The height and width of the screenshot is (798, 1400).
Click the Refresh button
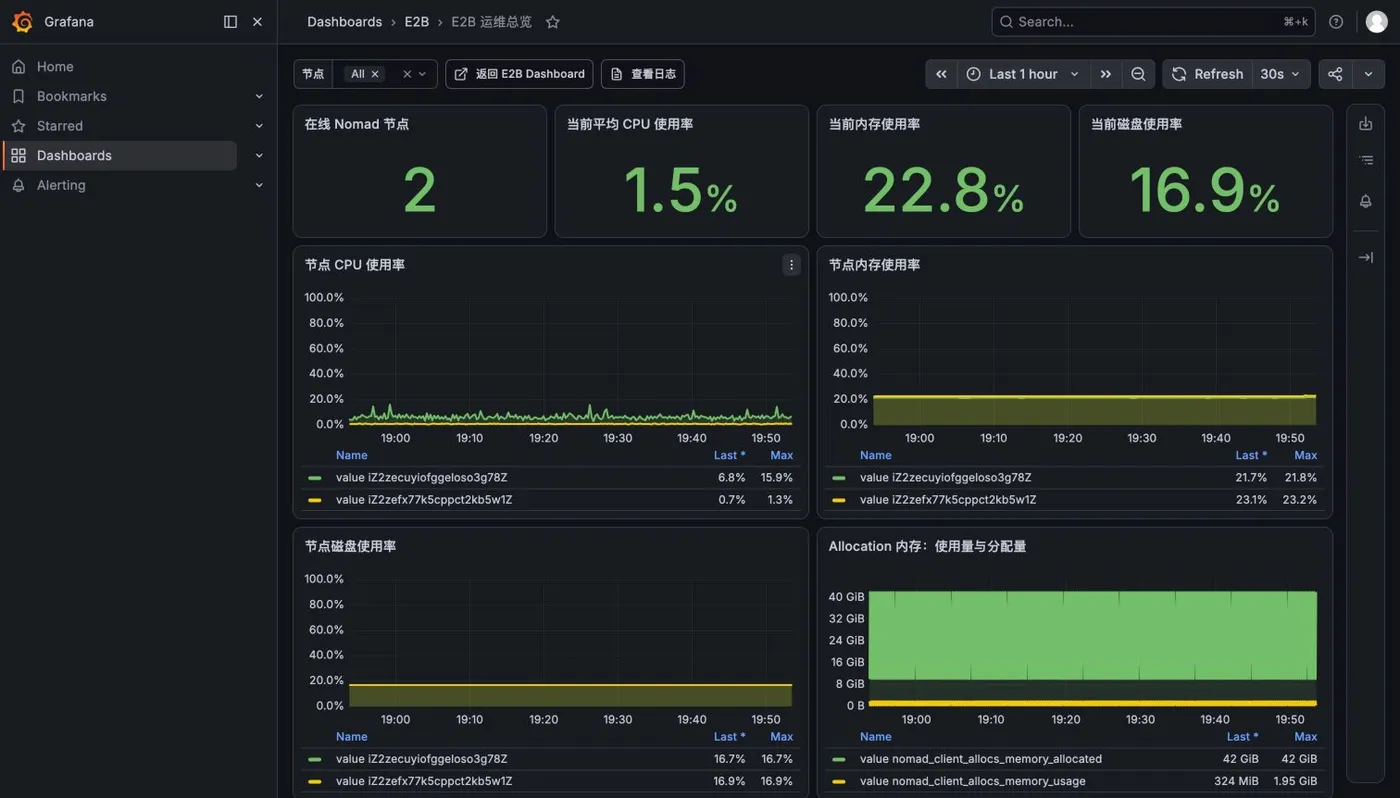pyautogui.click(x=1207, y=74)
